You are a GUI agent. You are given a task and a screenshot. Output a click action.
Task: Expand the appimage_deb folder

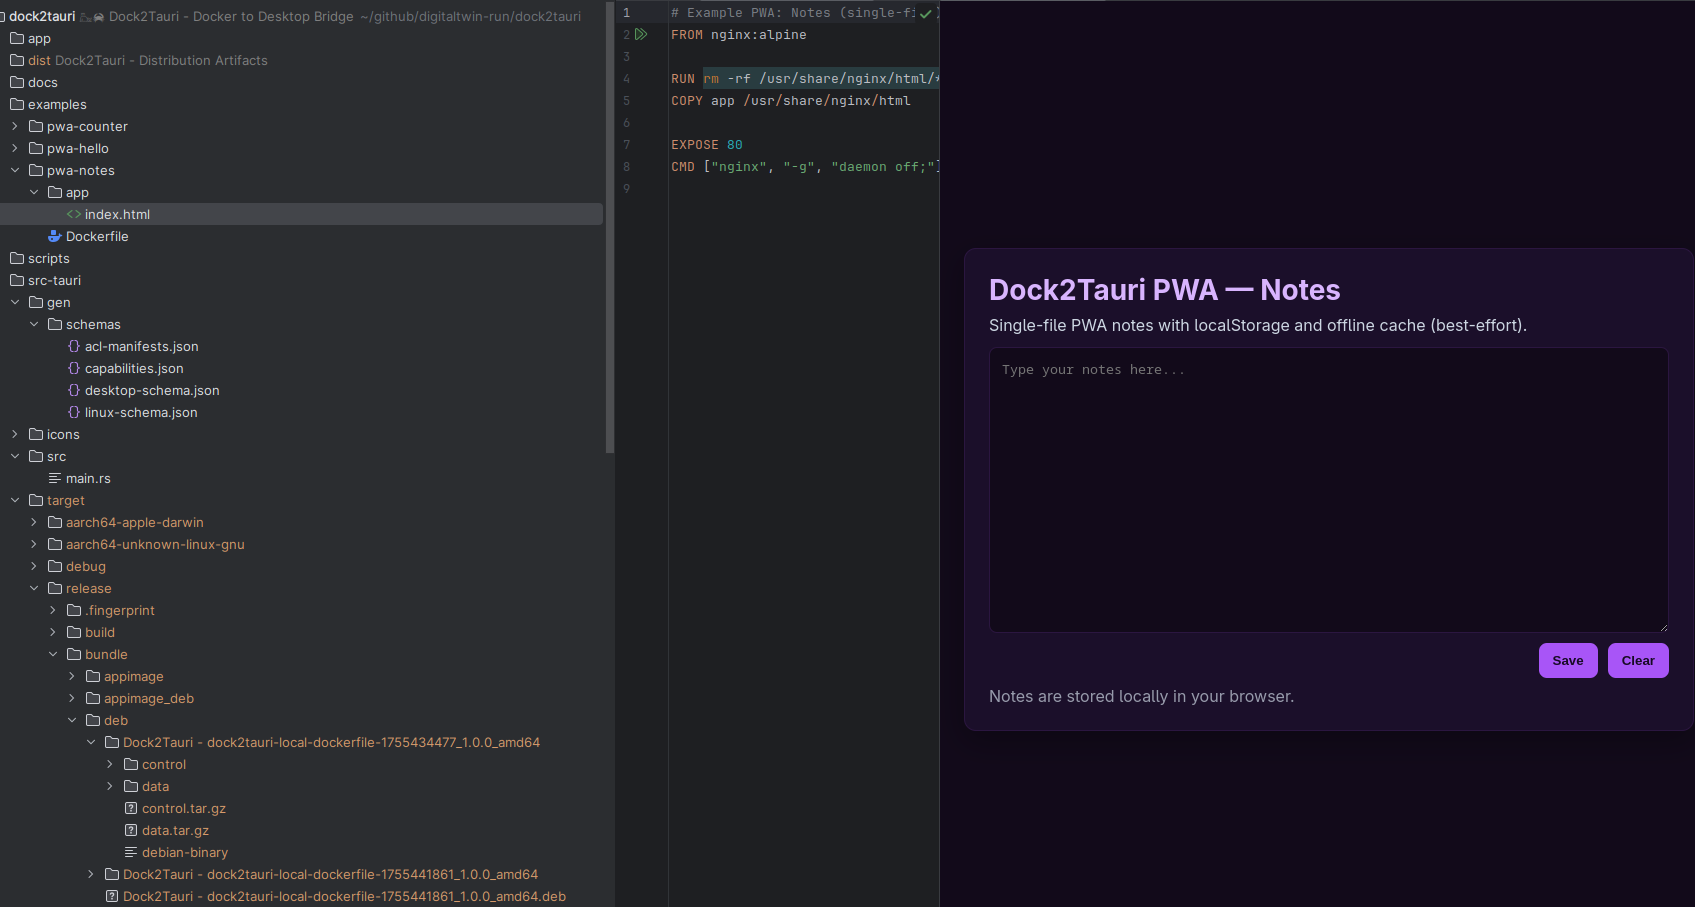72,698
